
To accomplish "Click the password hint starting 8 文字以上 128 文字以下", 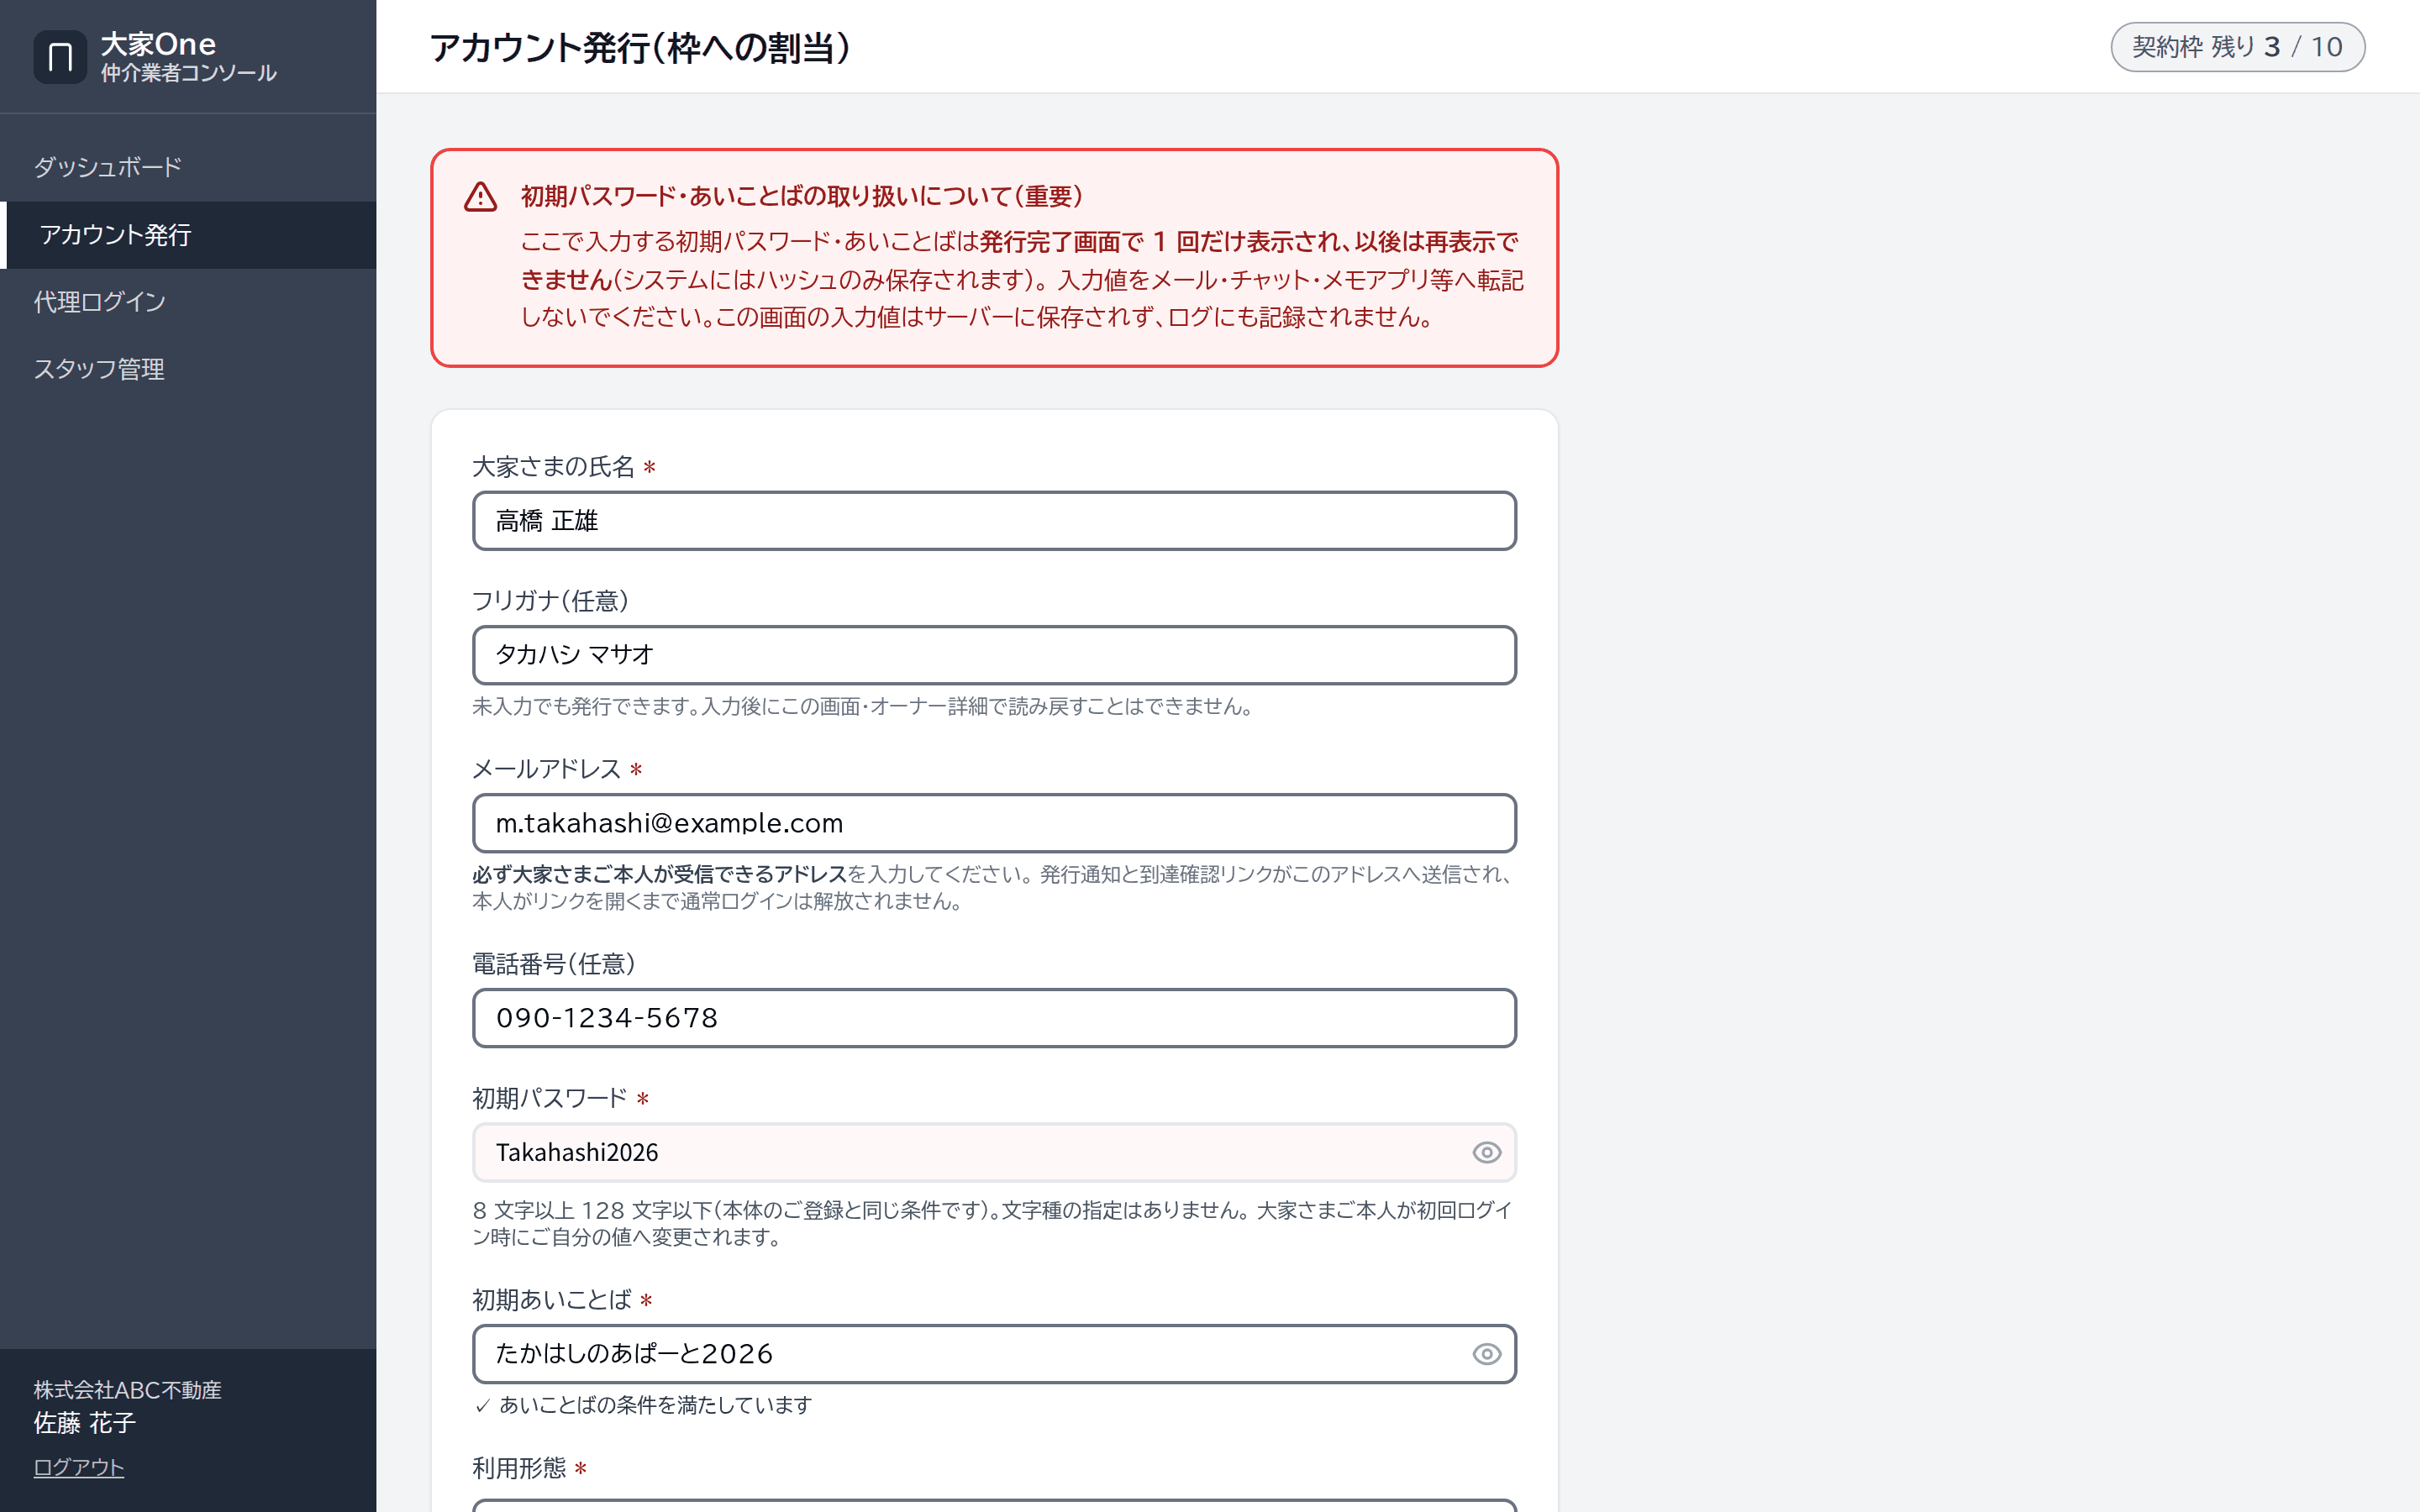I will pyautogui.click(x=993, y=1223).
